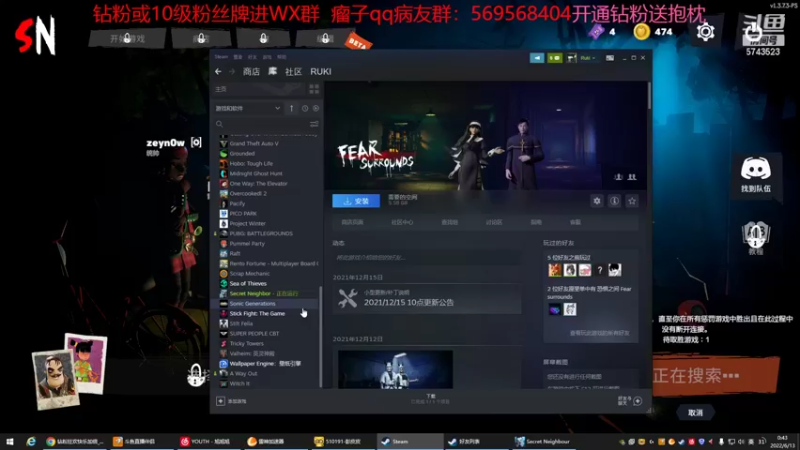
Task: Add Fear Surrounds to favorites star
Action: pos(632,201)
